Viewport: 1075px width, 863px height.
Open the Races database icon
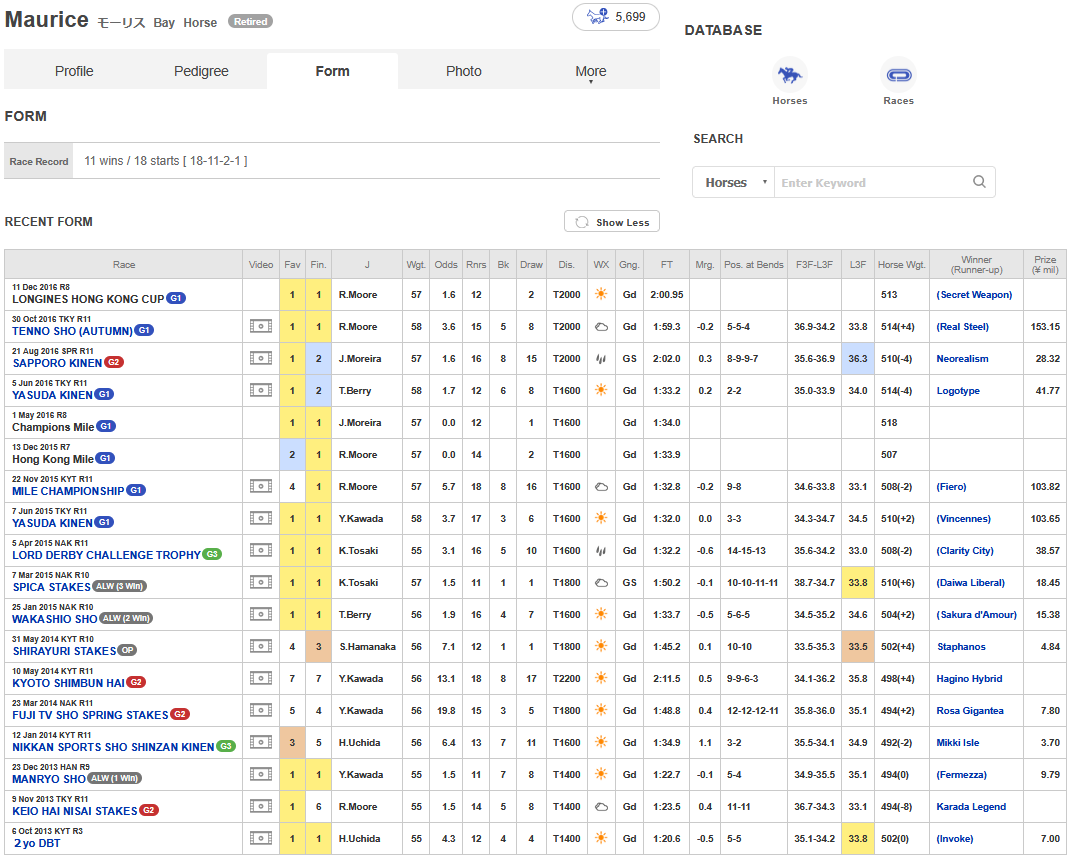pyautogui.click(x=898, y=75)
